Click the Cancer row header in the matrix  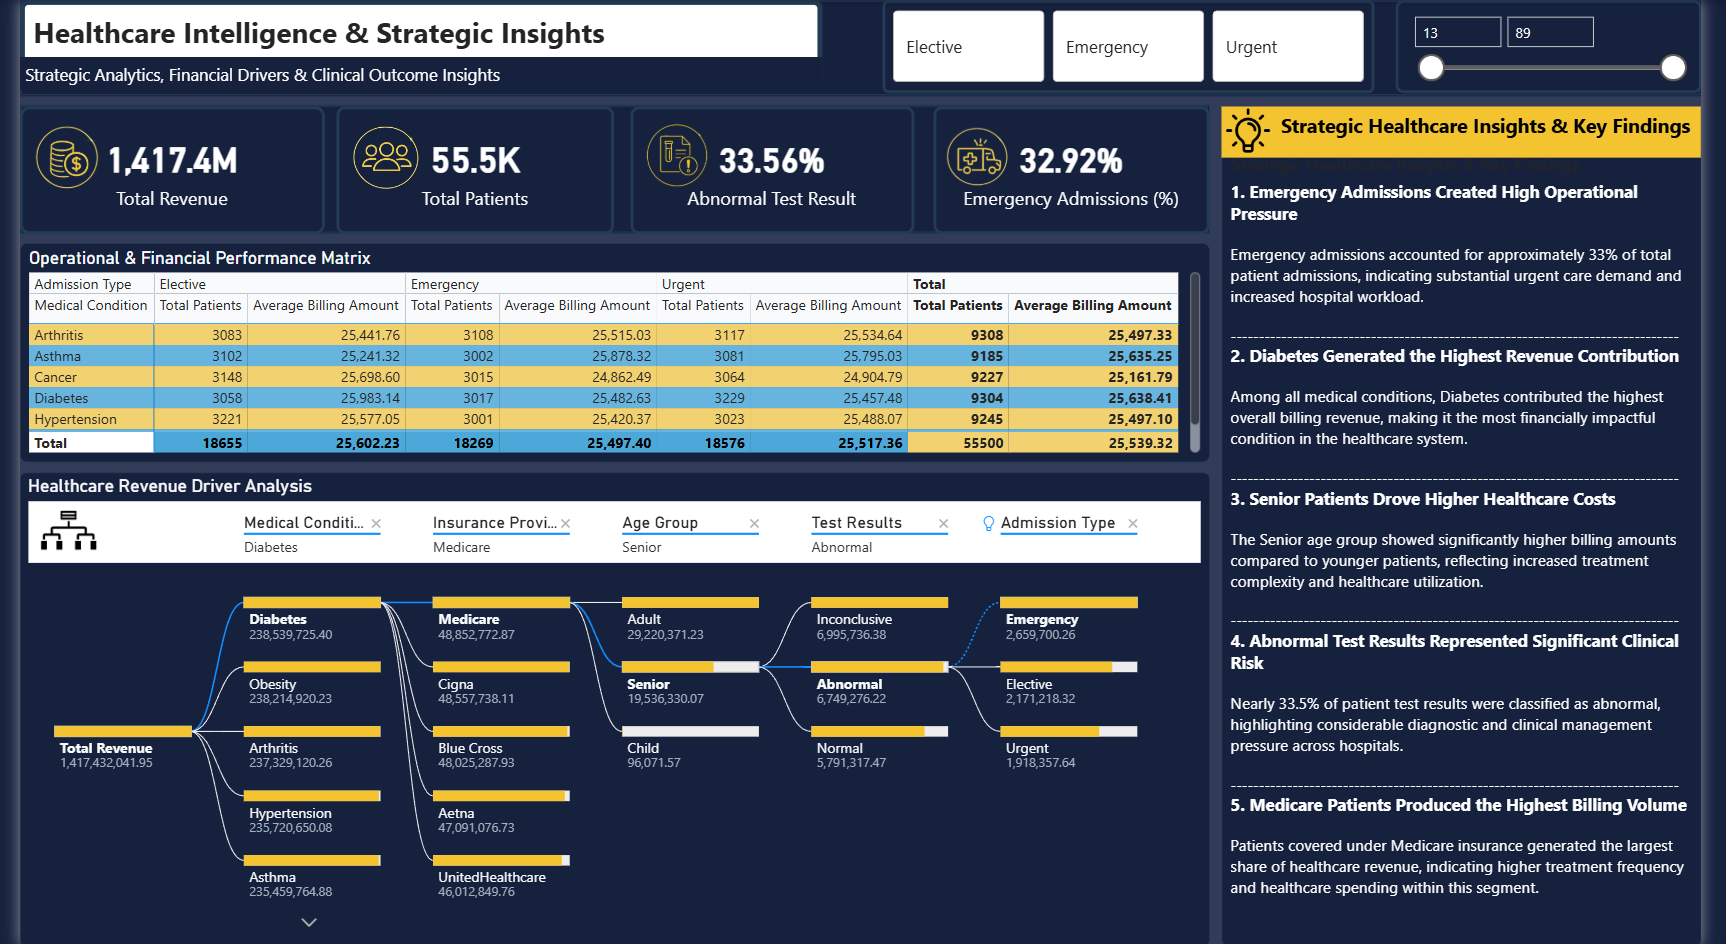[92, 377]
